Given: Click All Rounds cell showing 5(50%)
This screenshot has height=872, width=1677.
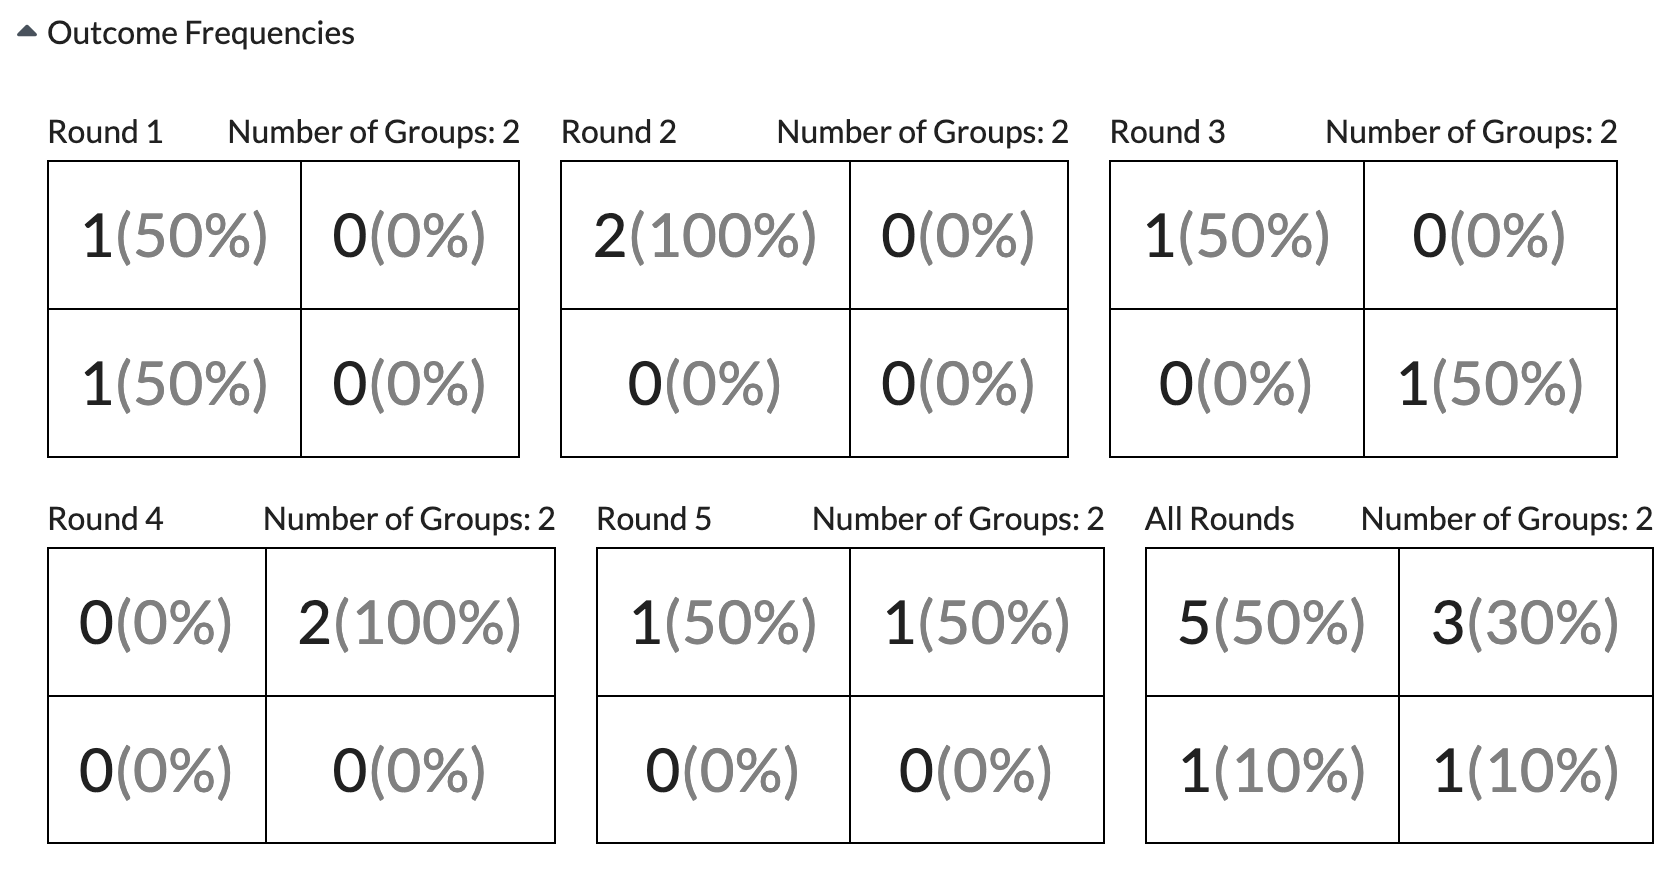Looking at the screenshot, I should coord(1272,622).
